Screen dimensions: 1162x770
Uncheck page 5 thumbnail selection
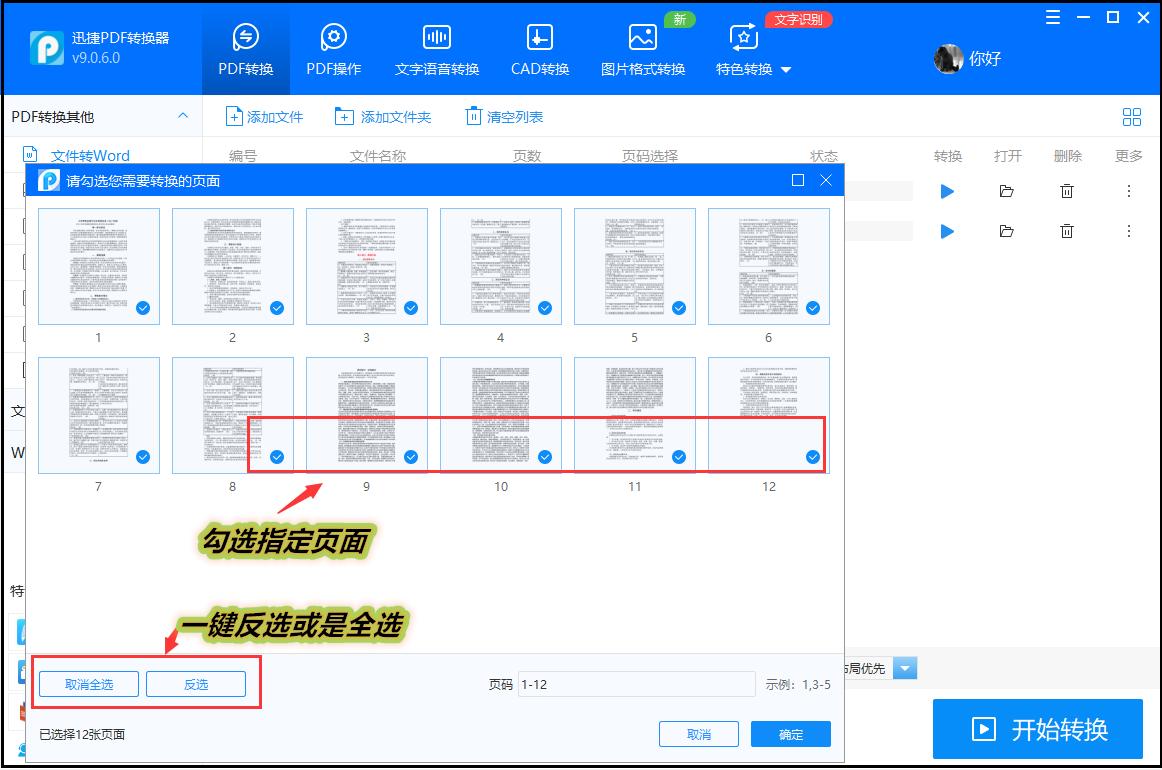pyautogui.click(x=678, y=309)
